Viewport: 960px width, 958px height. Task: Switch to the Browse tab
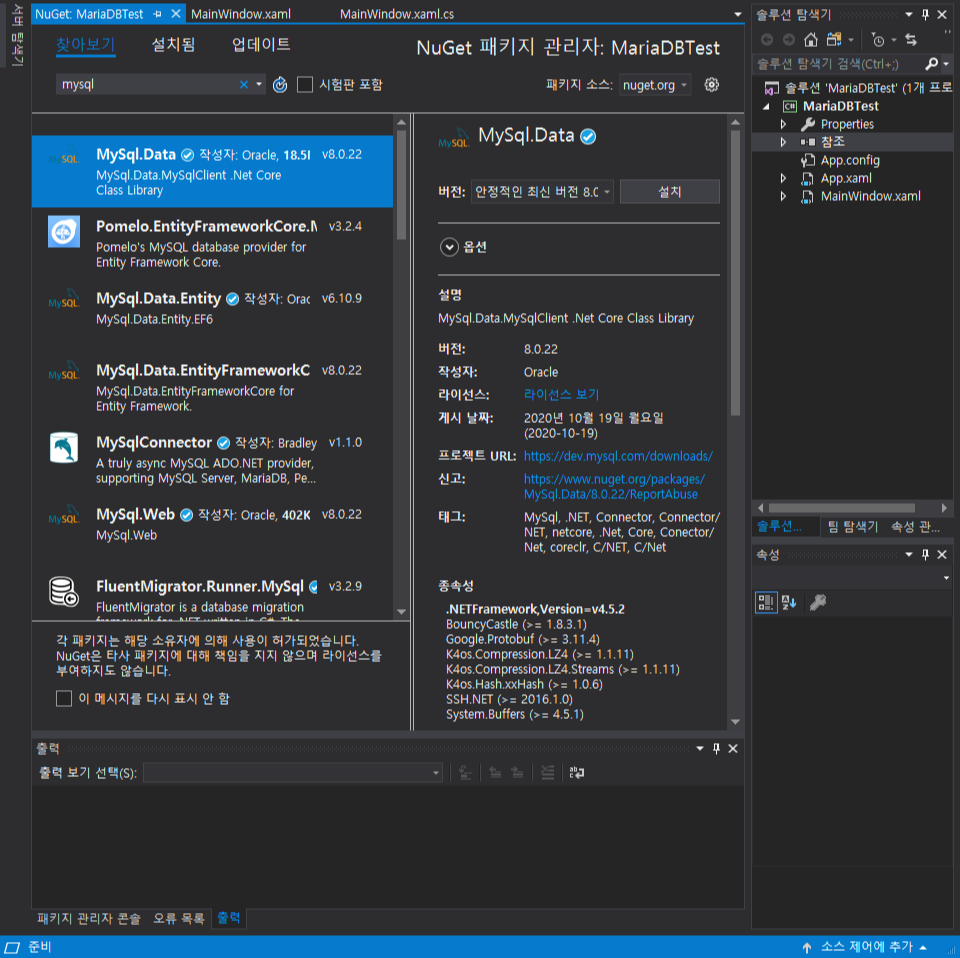click(86, 45)
